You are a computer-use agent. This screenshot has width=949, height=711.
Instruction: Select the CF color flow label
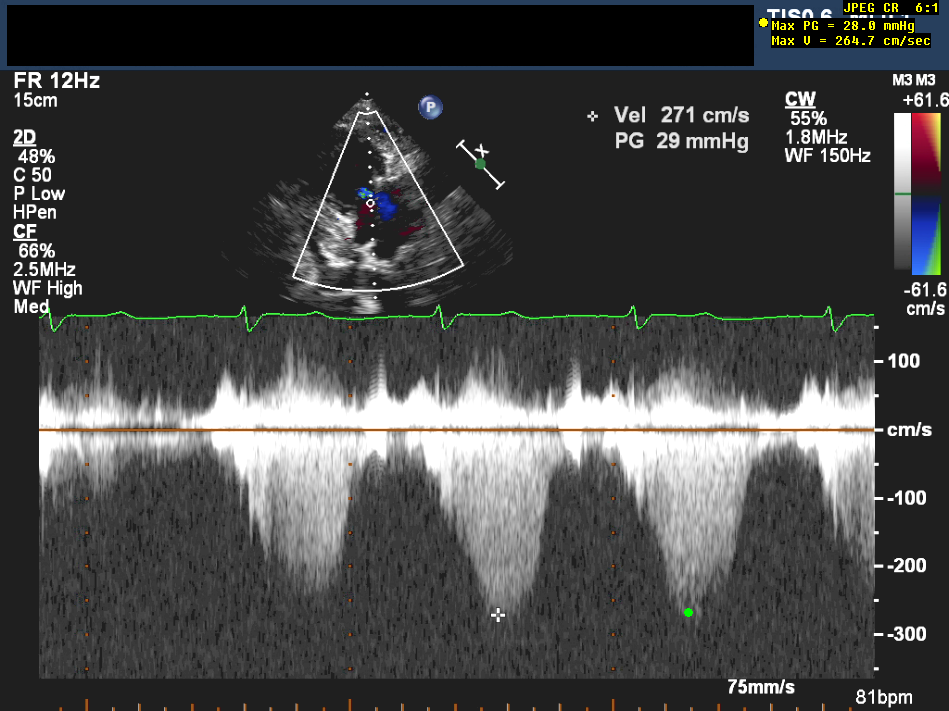pos(25,231)
